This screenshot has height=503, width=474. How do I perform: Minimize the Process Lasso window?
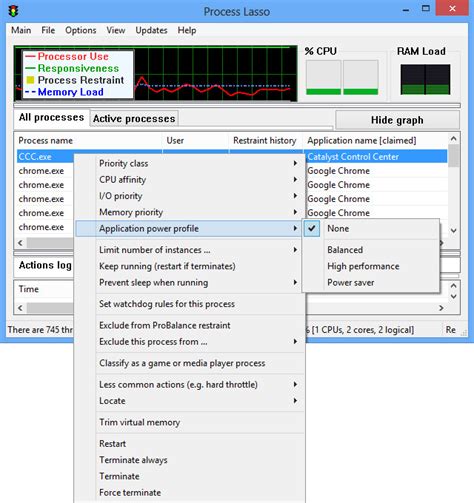point(406,10)
